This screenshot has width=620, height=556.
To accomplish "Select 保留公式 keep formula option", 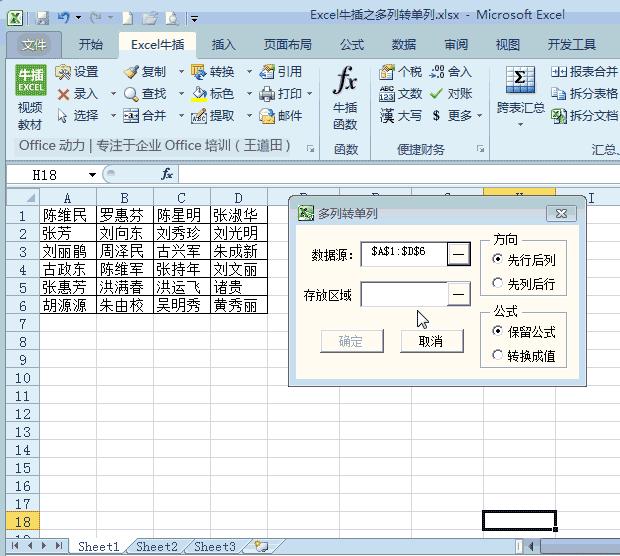I will click(497, 331).
